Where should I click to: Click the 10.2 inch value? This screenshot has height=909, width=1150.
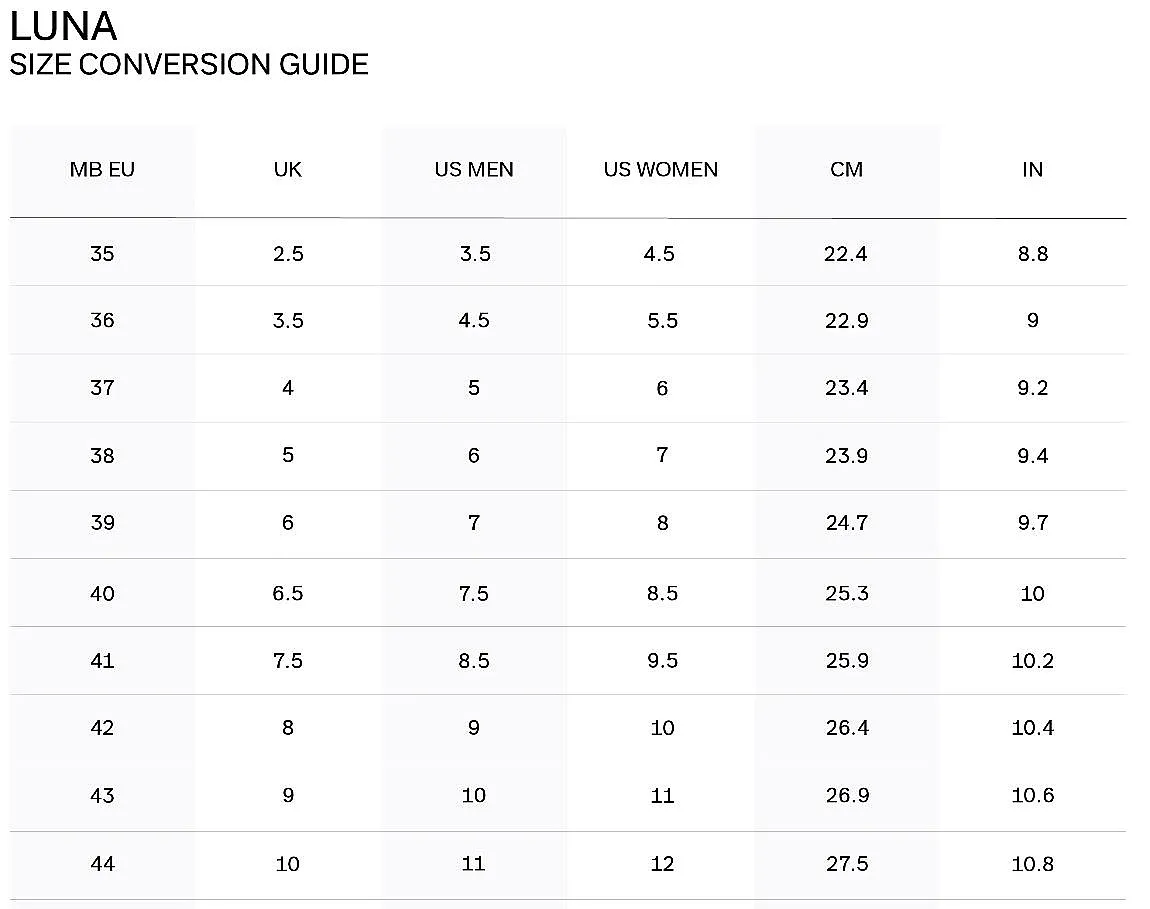coord(1032,661)
